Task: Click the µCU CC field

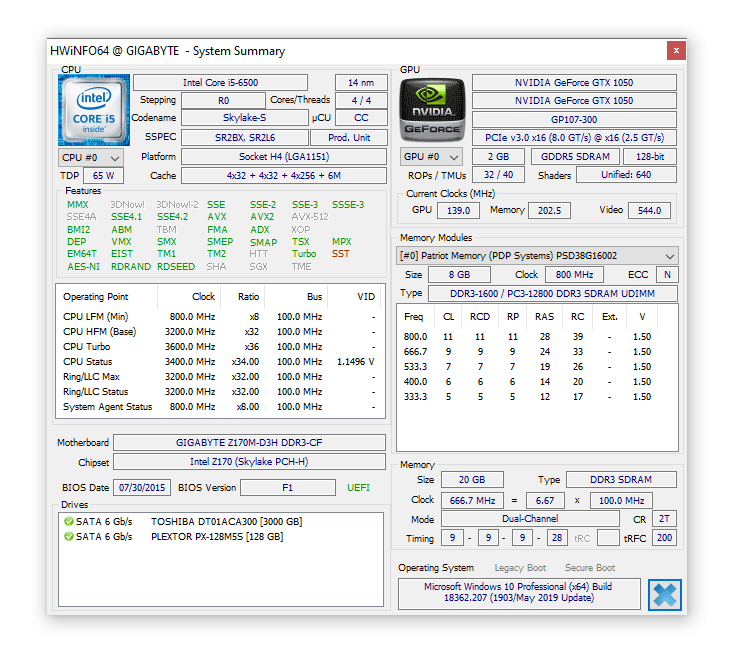Action: (x=361, y=118)
